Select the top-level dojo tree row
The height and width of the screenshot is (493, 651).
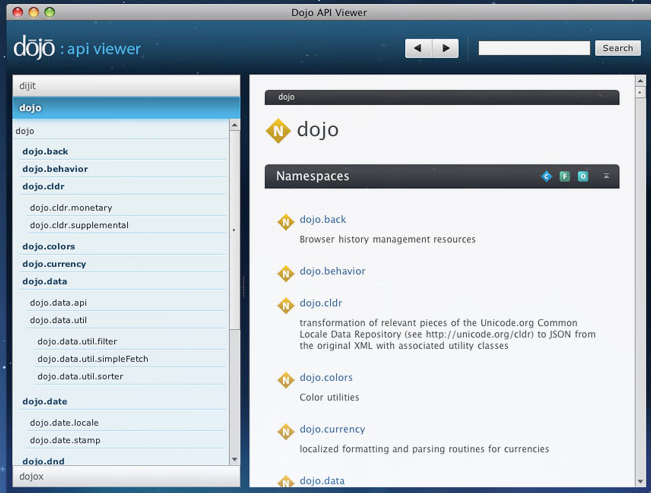[121, 131]
